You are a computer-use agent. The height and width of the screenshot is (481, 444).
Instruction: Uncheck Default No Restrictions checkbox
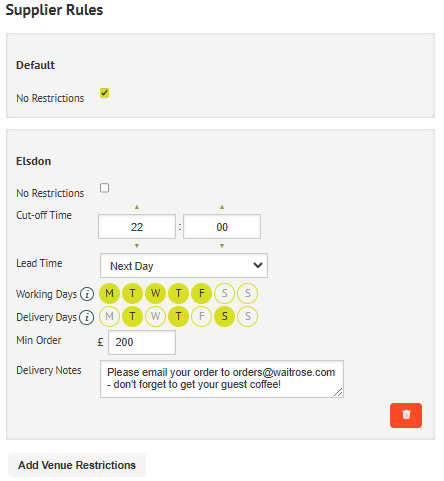pyautogui.click(x=104, y=93)
